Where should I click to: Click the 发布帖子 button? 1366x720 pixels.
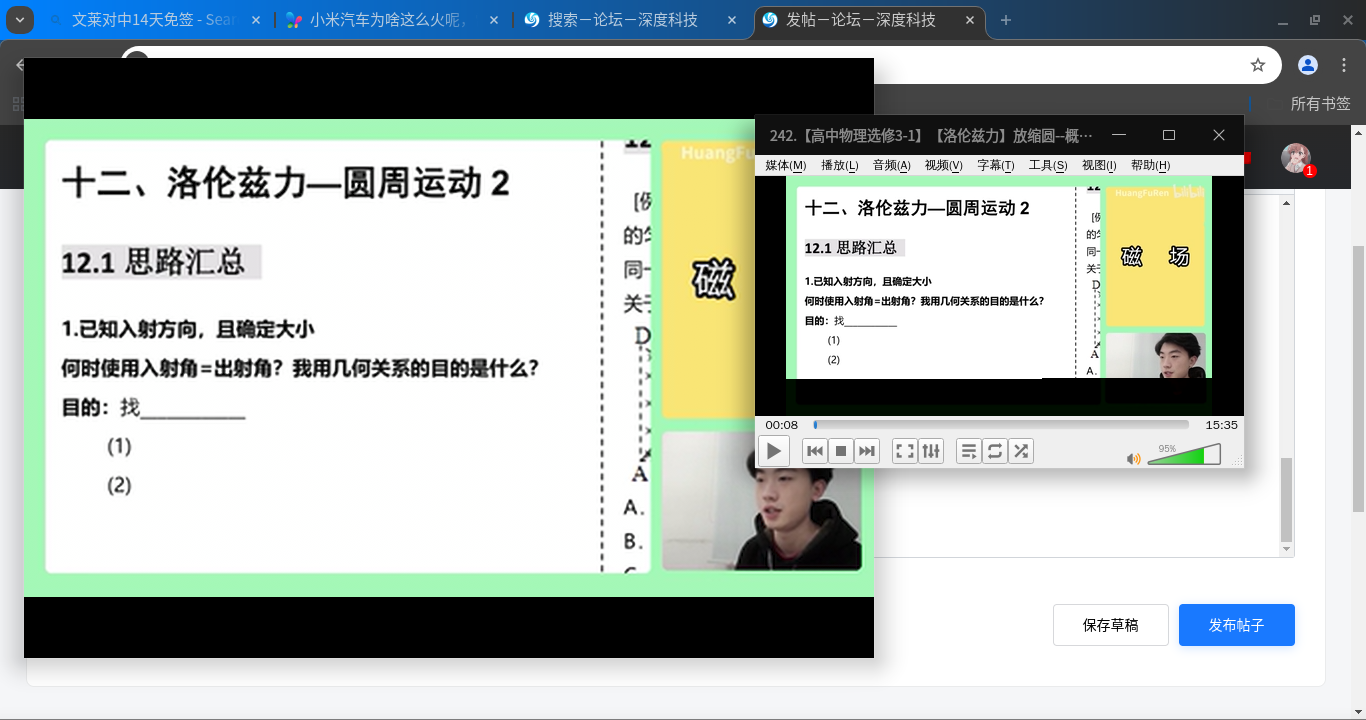(1237, 625)
